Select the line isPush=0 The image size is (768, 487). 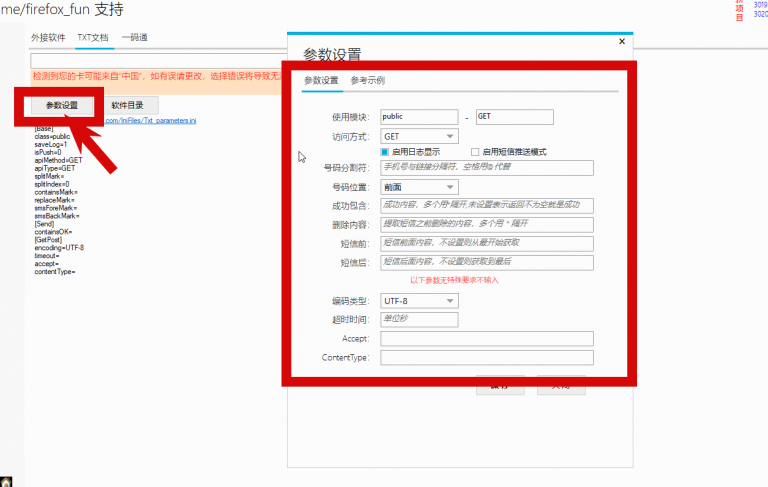click(x=48, y=152)
